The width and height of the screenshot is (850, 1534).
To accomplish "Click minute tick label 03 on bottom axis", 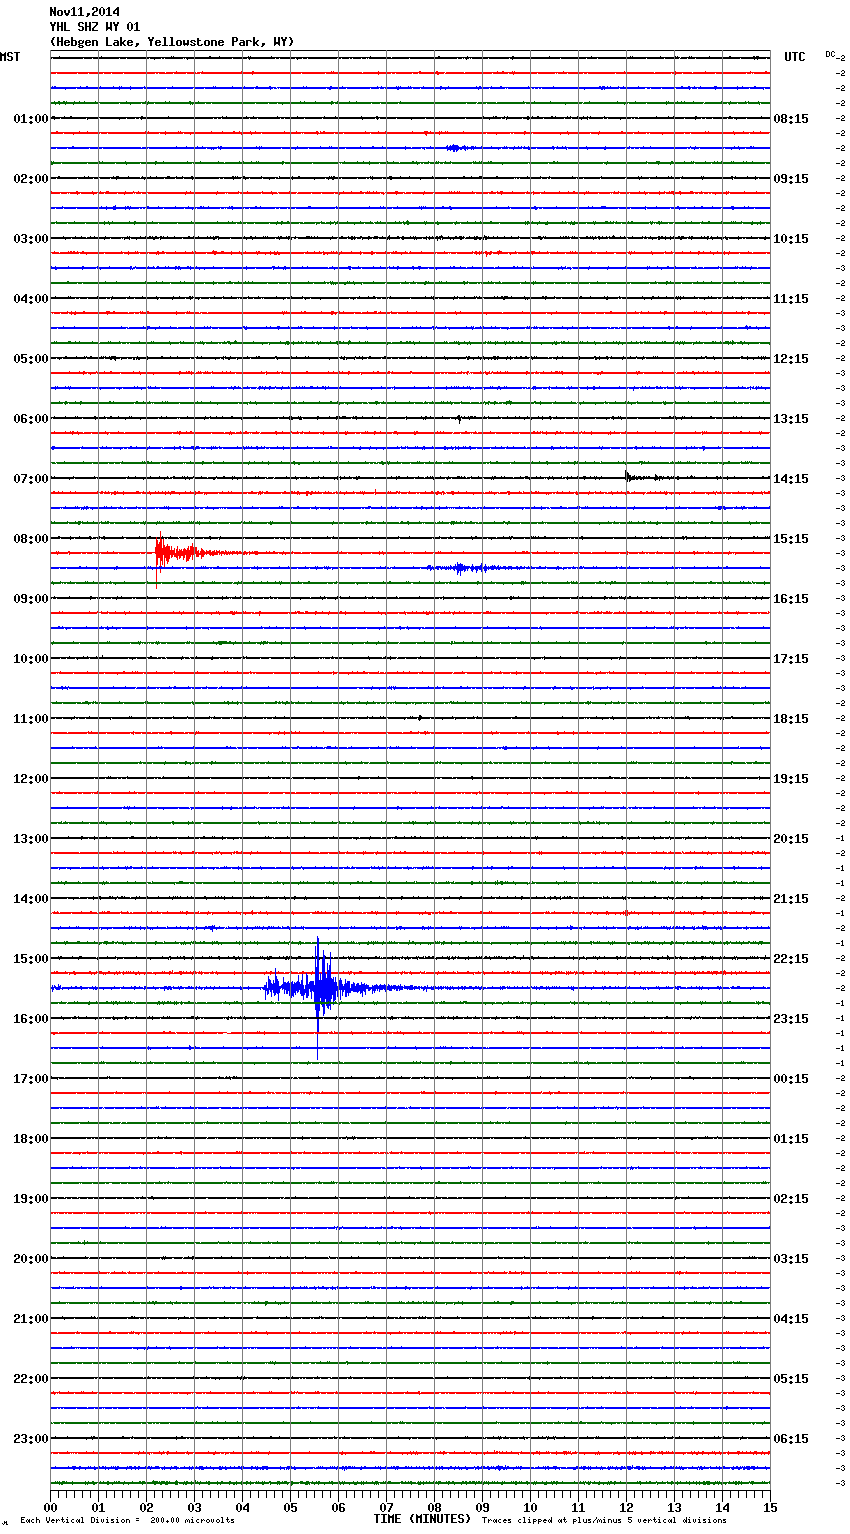I will 194,1507.
